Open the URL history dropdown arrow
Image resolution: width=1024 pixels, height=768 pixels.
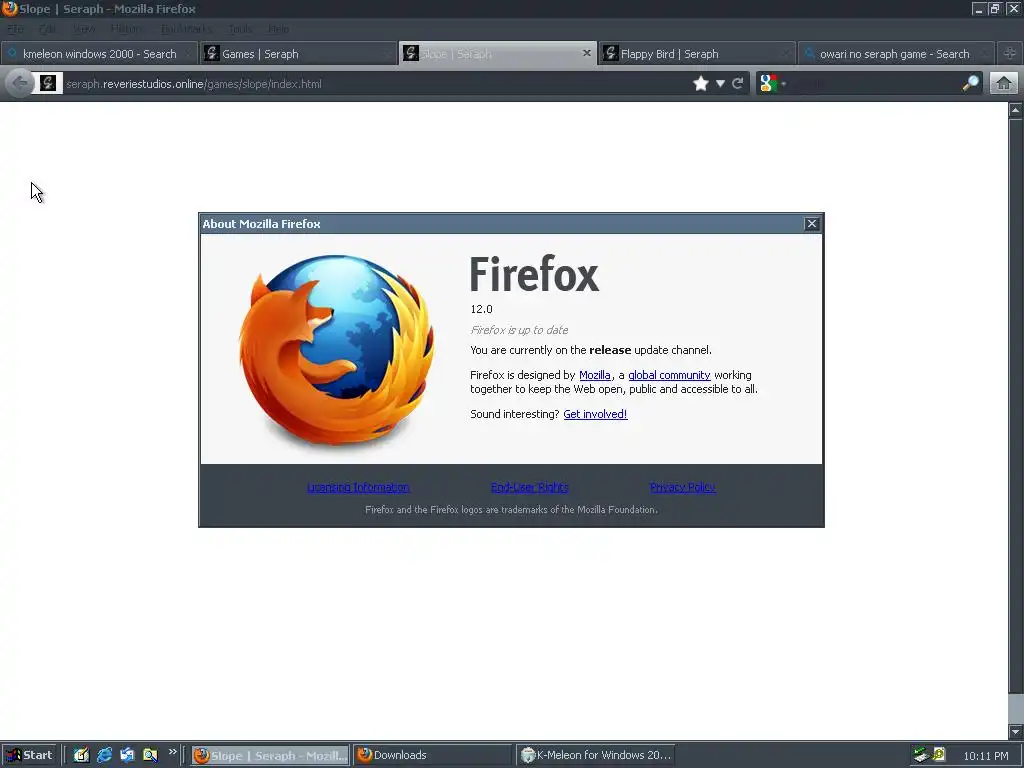click(720, 84)
